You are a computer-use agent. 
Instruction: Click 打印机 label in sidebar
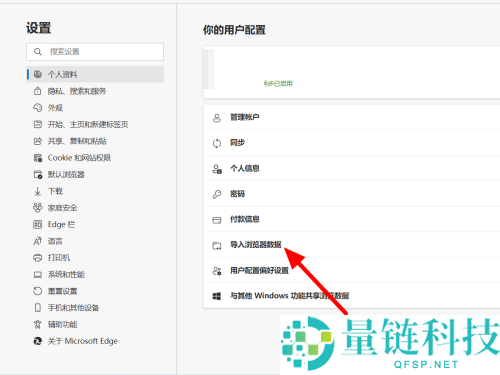pos(59,258)
